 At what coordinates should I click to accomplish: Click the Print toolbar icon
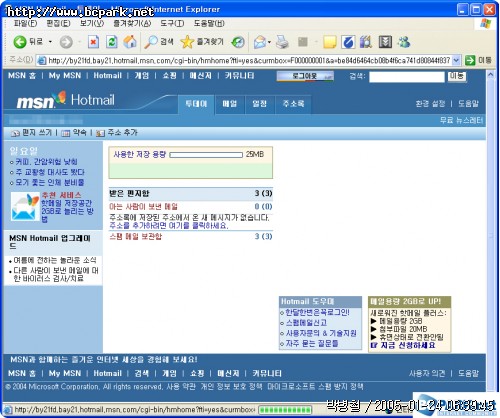pyautogui.click(x=282, y=42)
